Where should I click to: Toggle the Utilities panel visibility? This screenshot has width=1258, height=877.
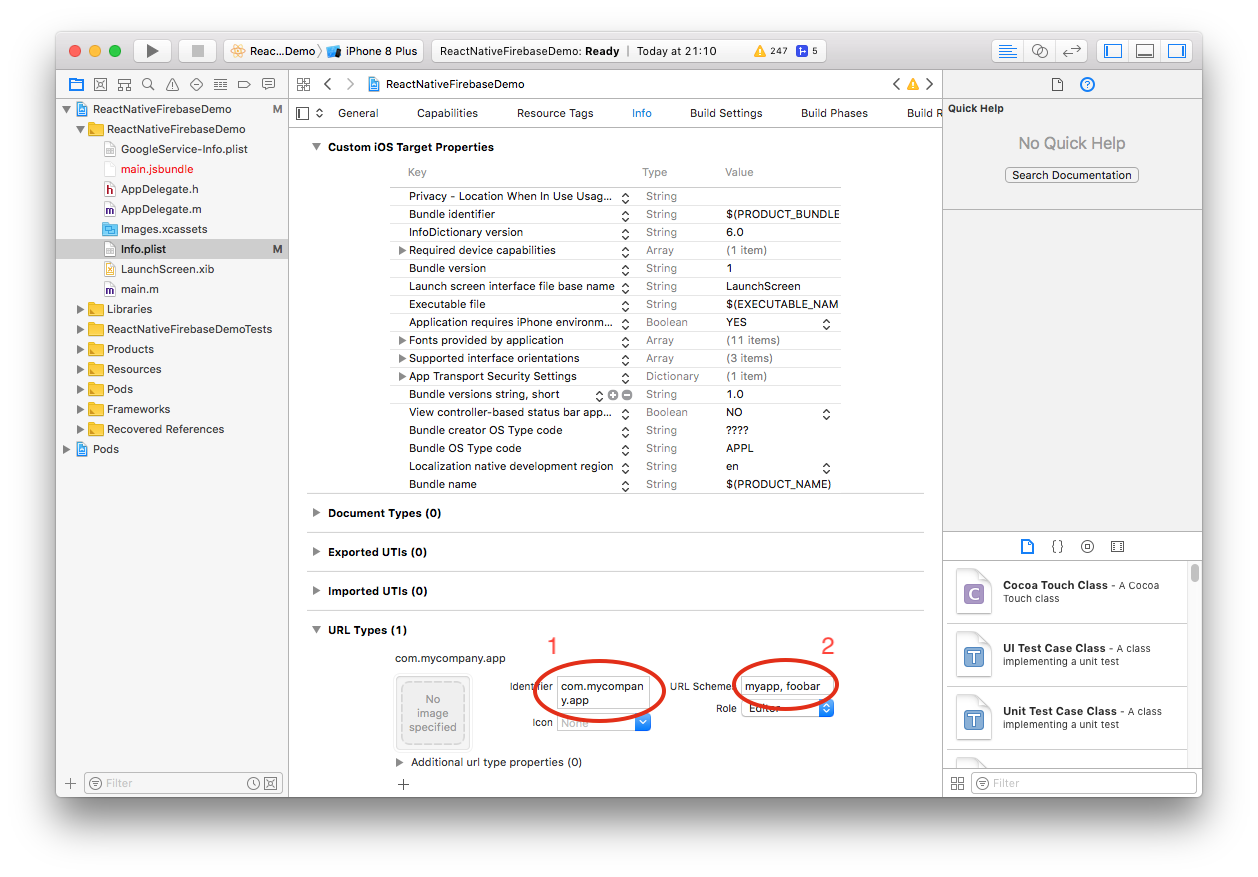(x=1177, y=51)
